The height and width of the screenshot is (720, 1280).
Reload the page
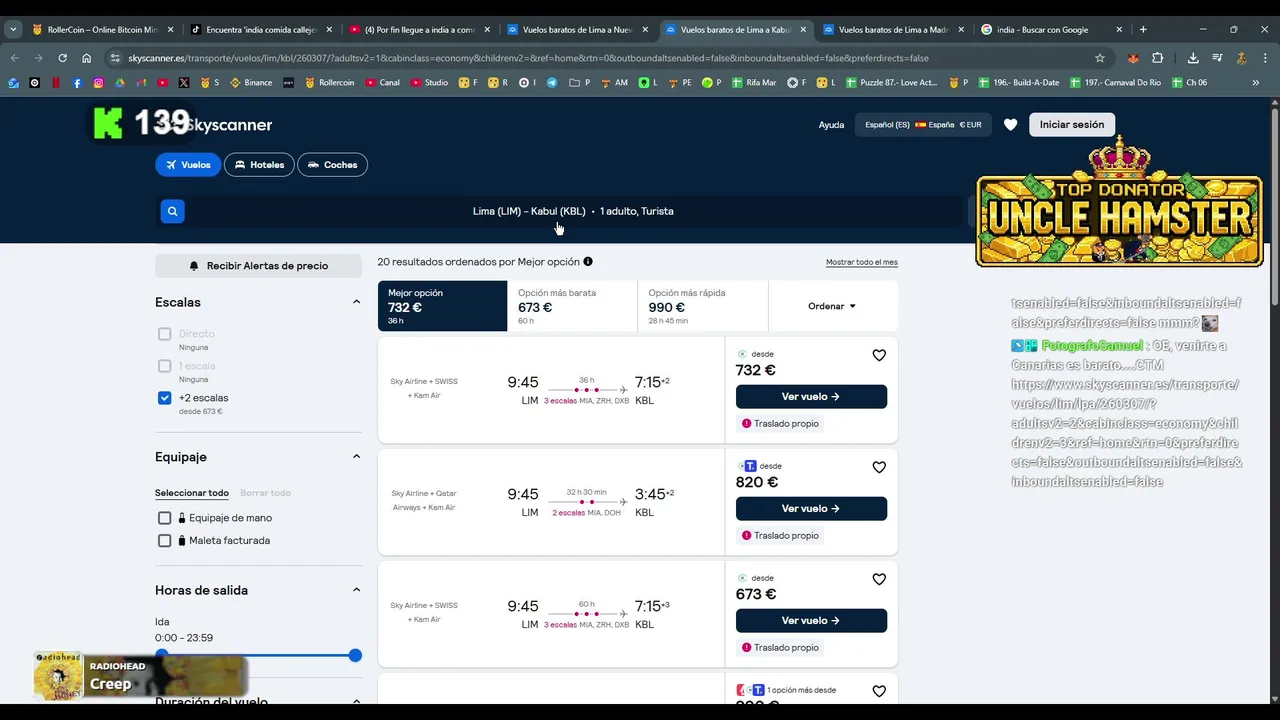tap(62, 58)
